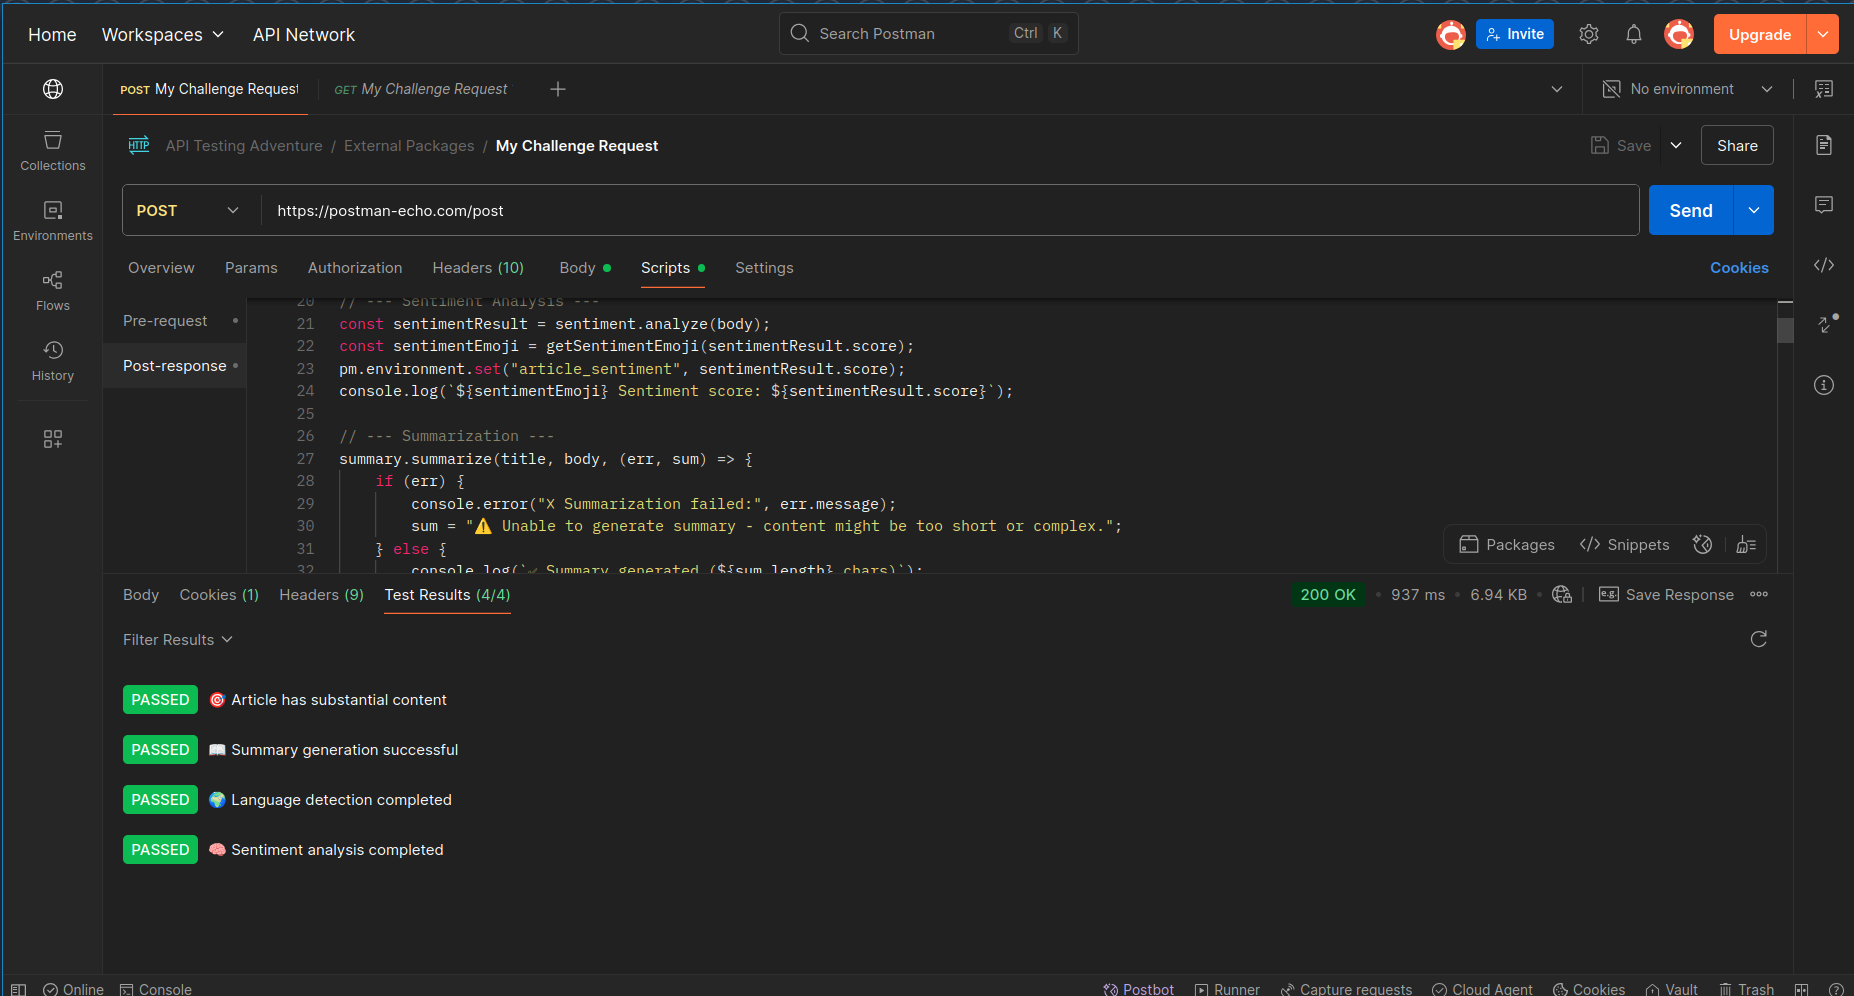Open the settings gear icon
This screenshot has width=1854, height=996.
[1588, 35]
